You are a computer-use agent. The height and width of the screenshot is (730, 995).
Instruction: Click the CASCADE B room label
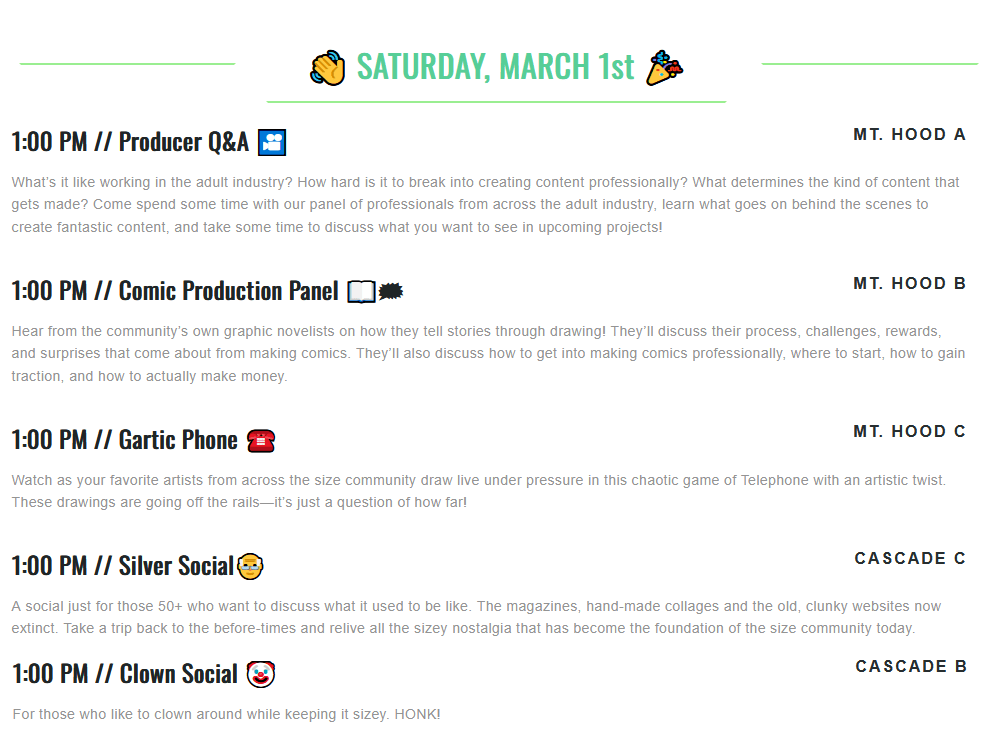(911, 667)
